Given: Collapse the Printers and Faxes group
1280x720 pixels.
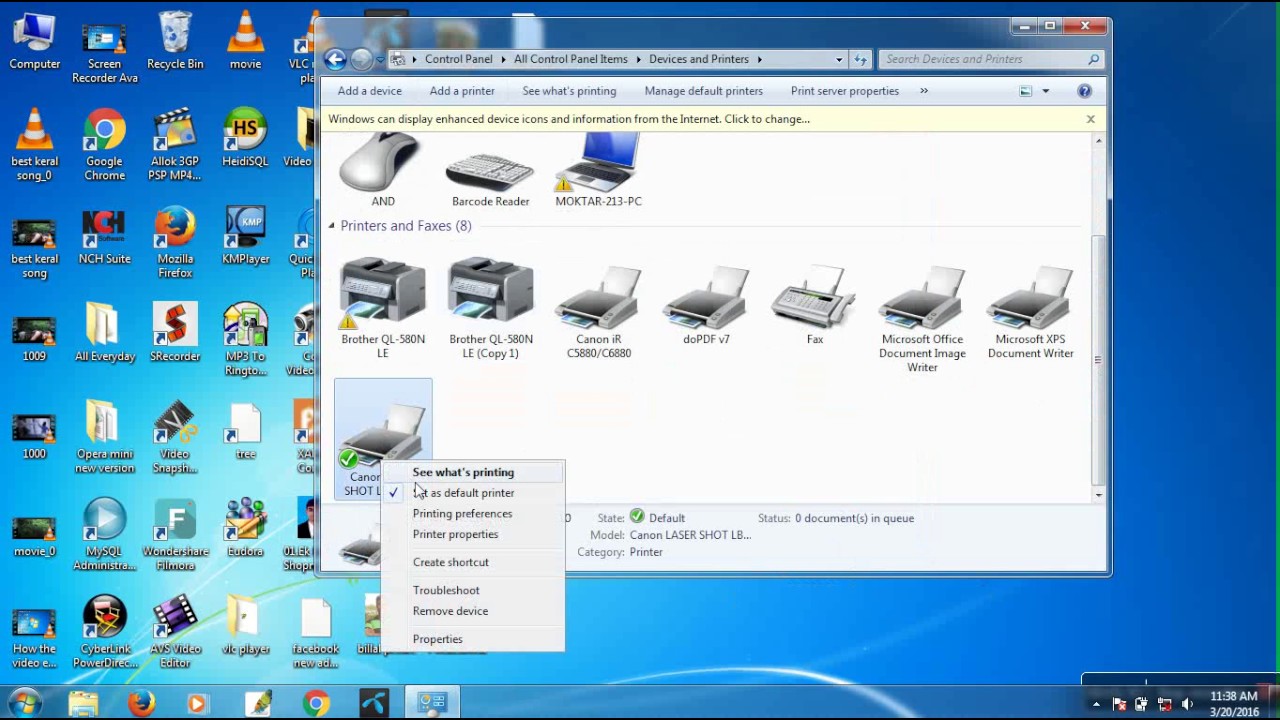Looking at the screenshot, I should coord(332,226).
